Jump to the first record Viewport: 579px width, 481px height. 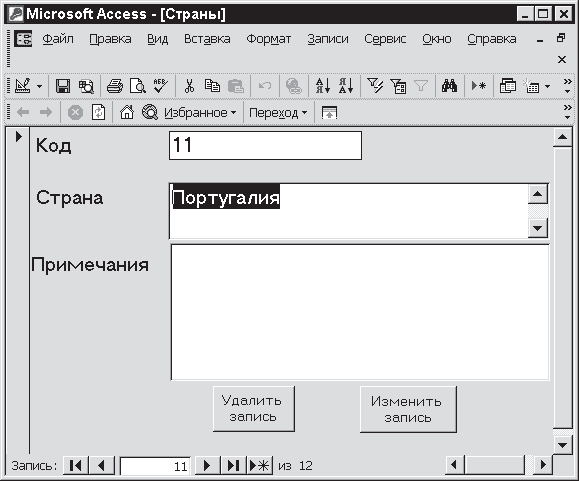pos(75,465)
